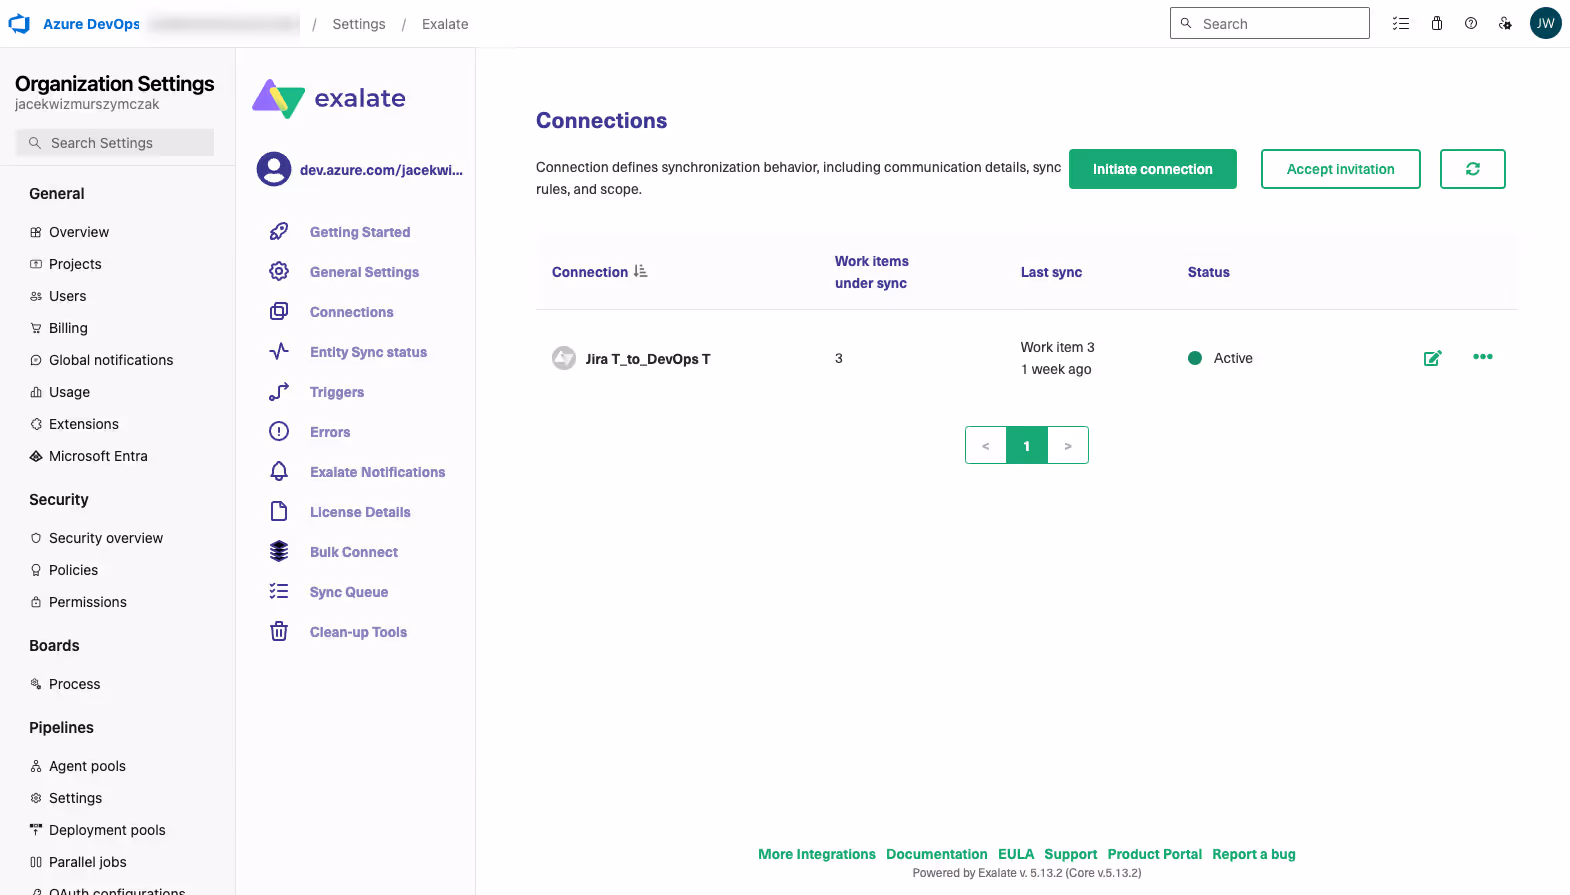Screen dimensions: 1570x895
Task: Open the Settings breadcrumb link
Action: [359, 24]
